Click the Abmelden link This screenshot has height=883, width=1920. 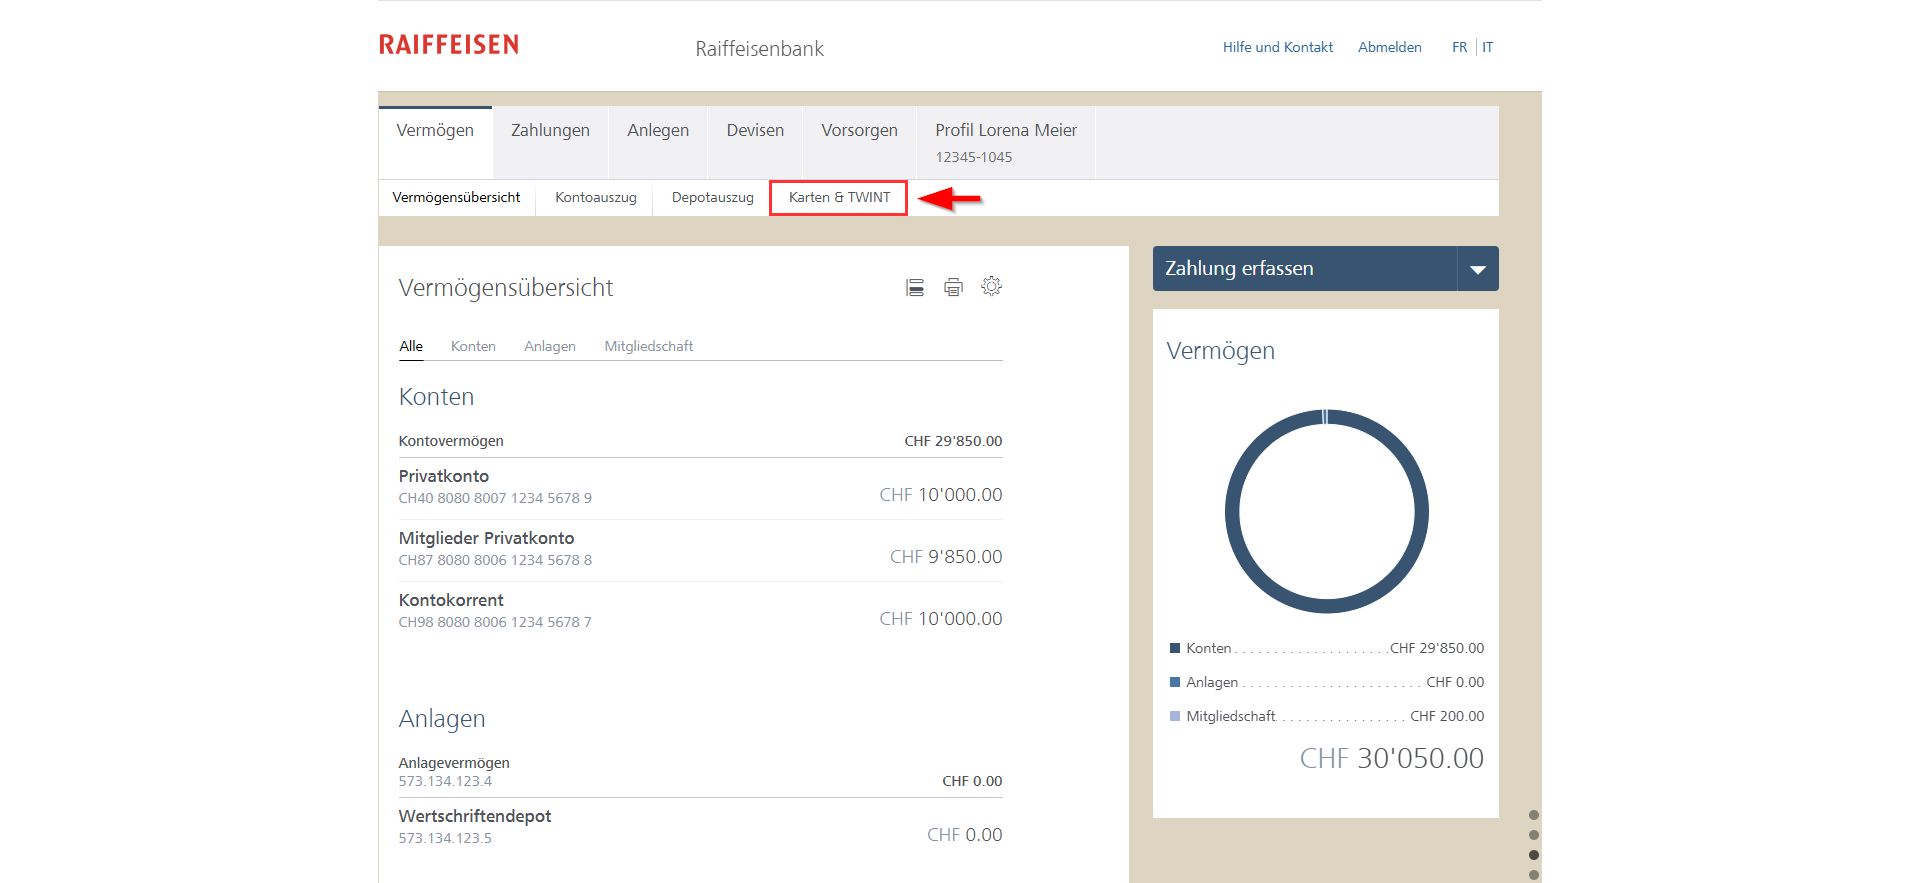pyautogui.click(x=1389, y=47)
